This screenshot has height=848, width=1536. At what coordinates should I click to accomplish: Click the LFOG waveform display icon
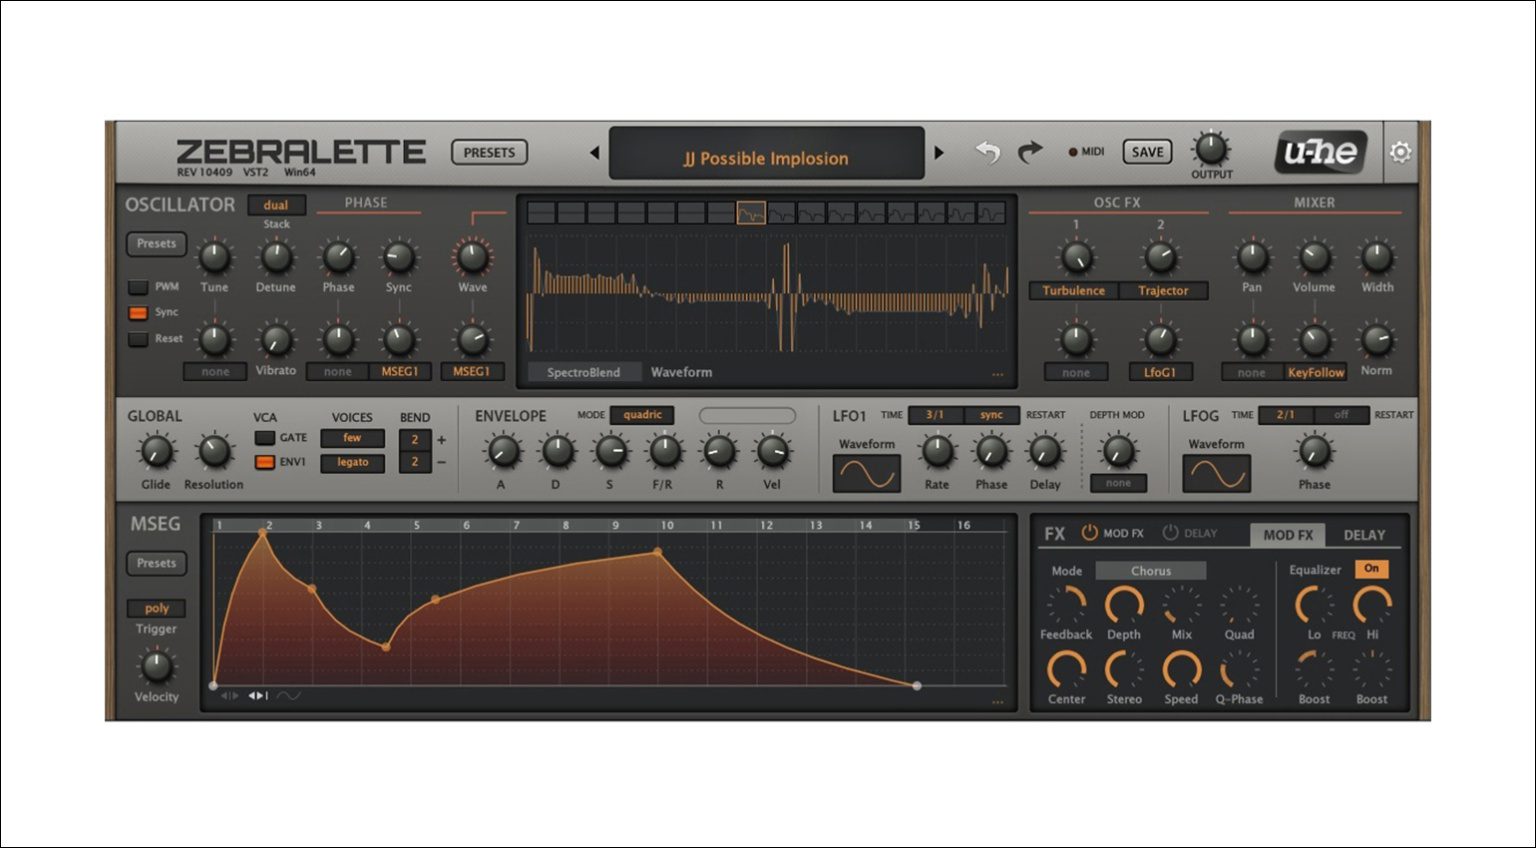point(1216,474)
